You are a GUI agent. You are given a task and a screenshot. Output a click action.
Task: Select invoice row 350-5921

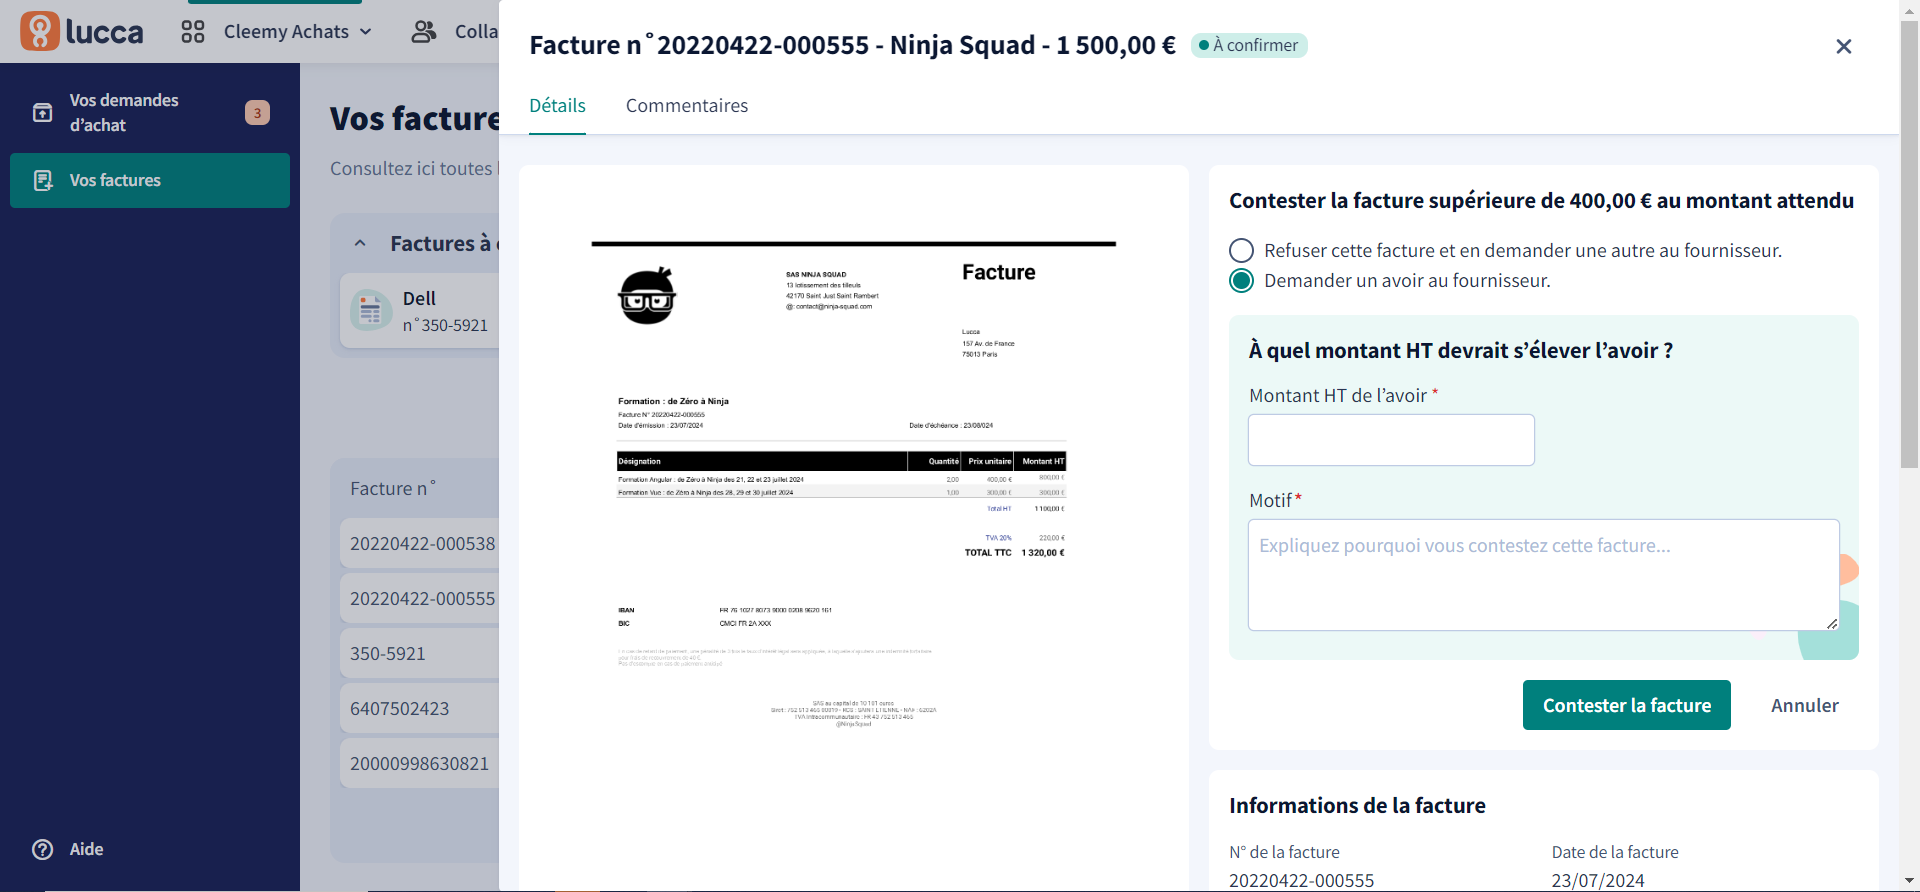(420, 653)
